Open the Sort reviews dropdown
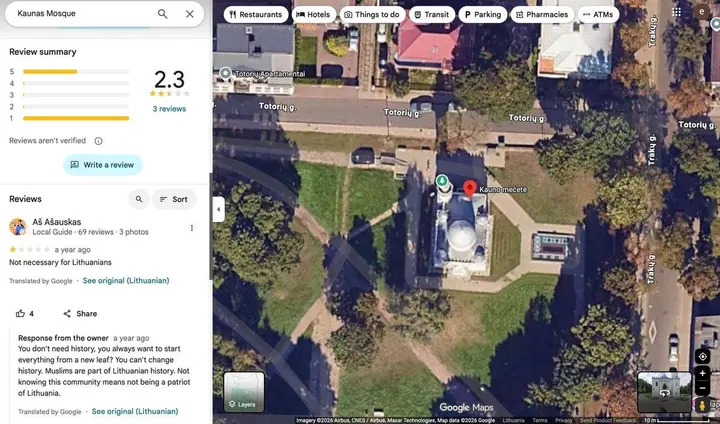720x424 pixels. click(x=174, y=199)
